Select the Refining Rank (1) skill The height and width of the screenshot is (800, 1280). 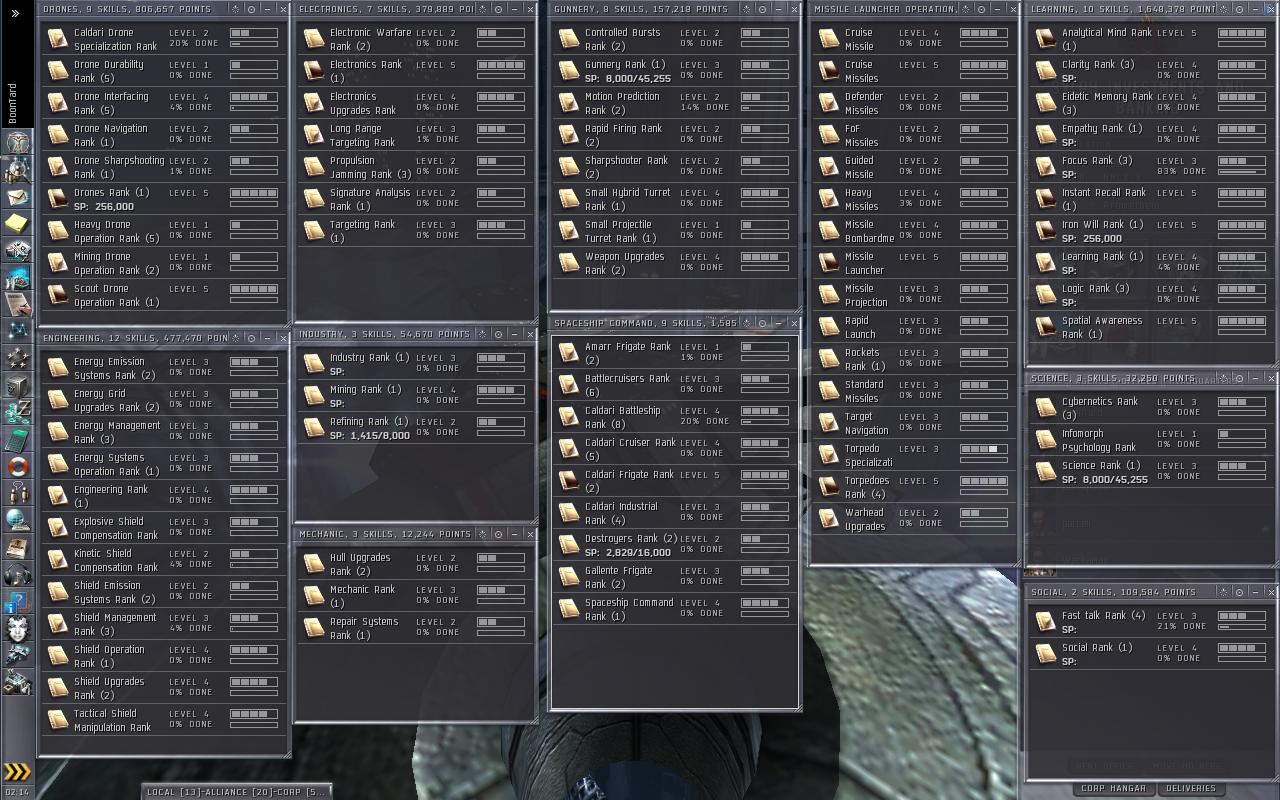(416, 429)
